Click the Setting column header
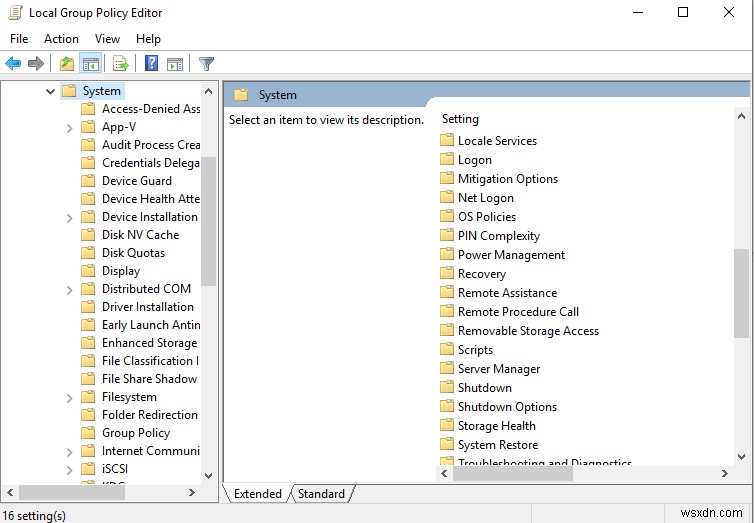Viewport: 754px width, 523px height. point(460,119)
